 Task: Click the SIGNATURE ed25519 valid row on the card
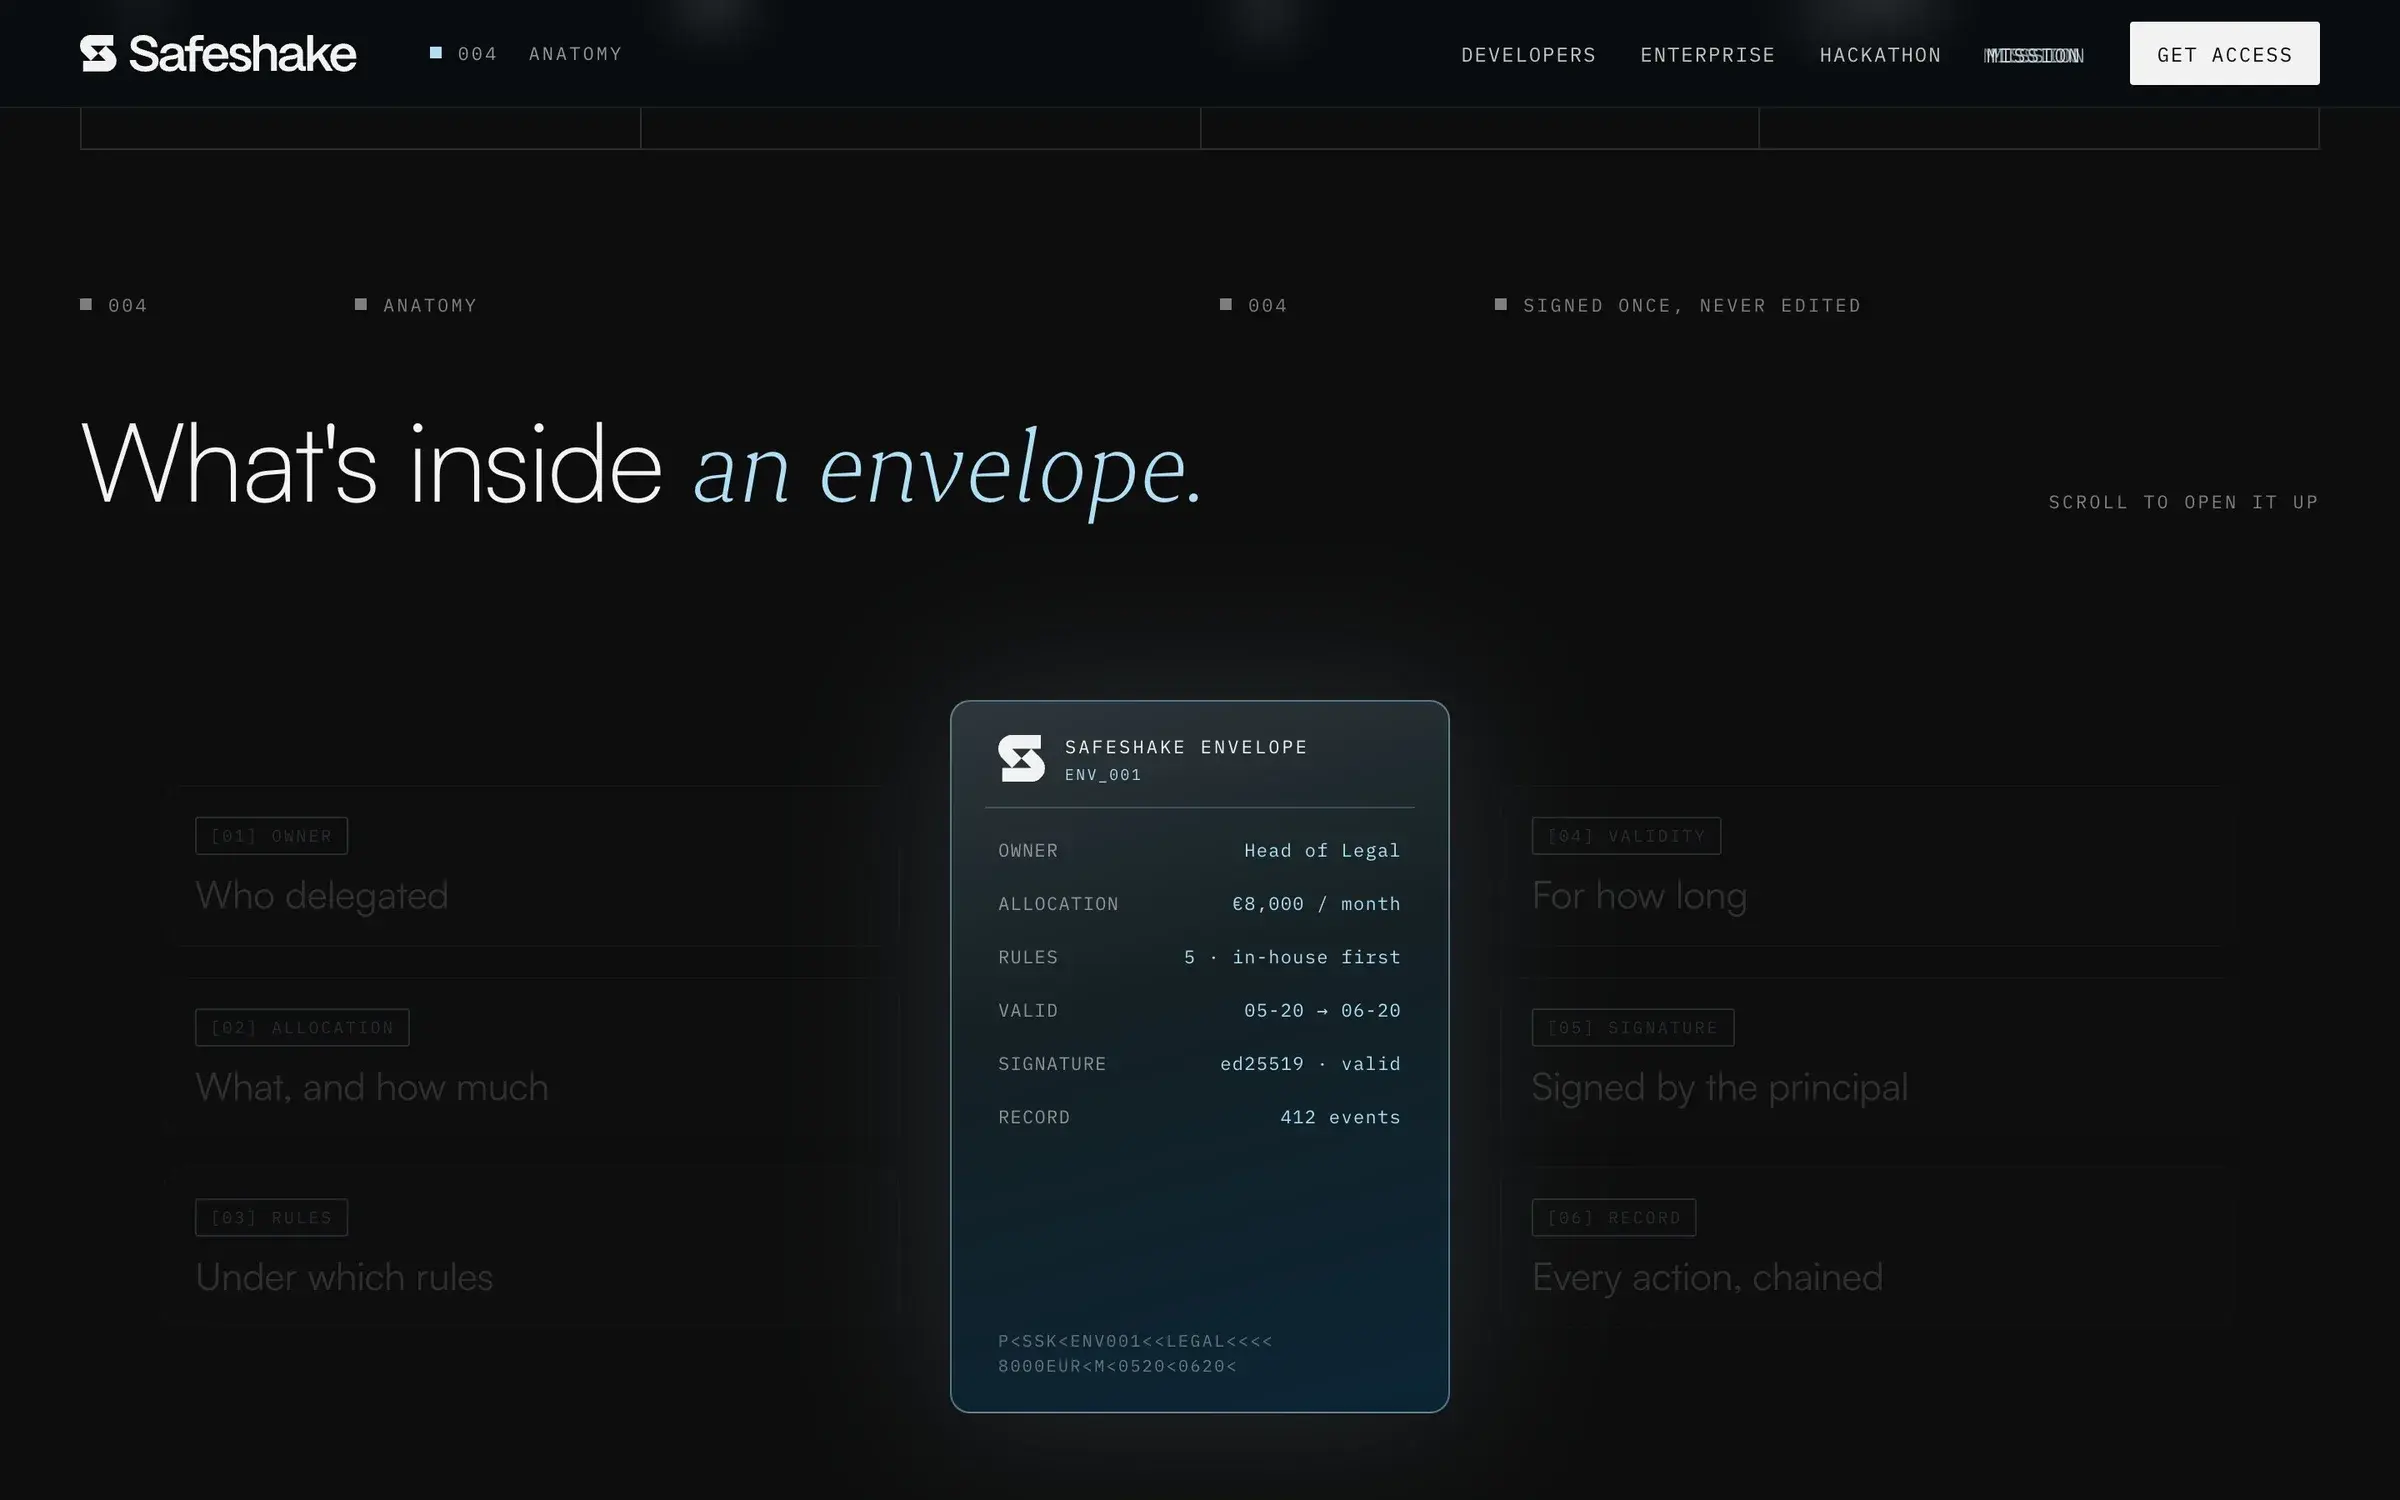pyautogui.click(x=1199, y=1064)
